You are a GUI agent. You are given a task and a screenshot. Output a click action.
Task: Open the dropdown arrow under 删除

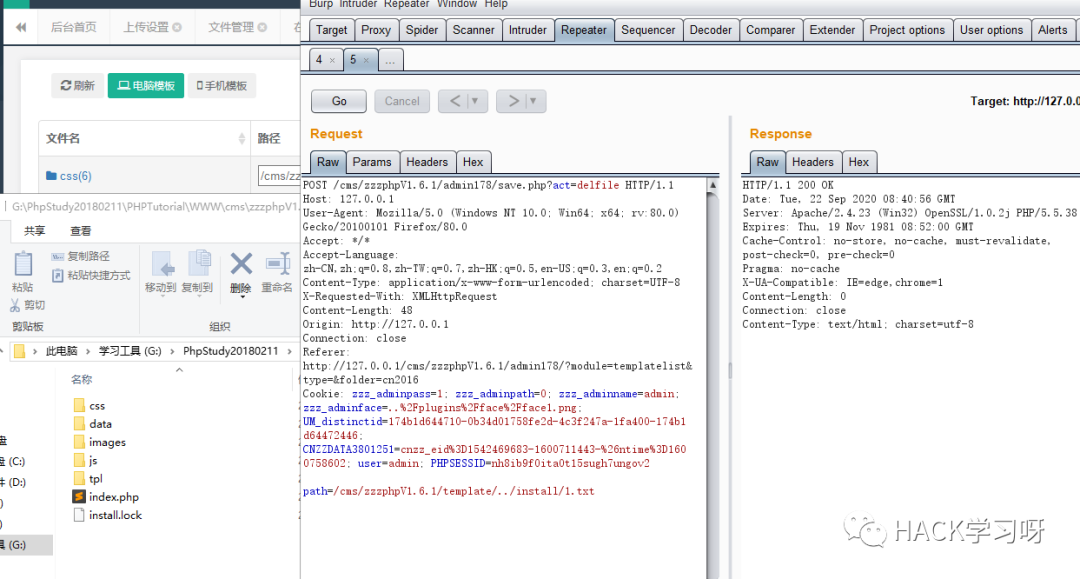click(x=242, y=297)
